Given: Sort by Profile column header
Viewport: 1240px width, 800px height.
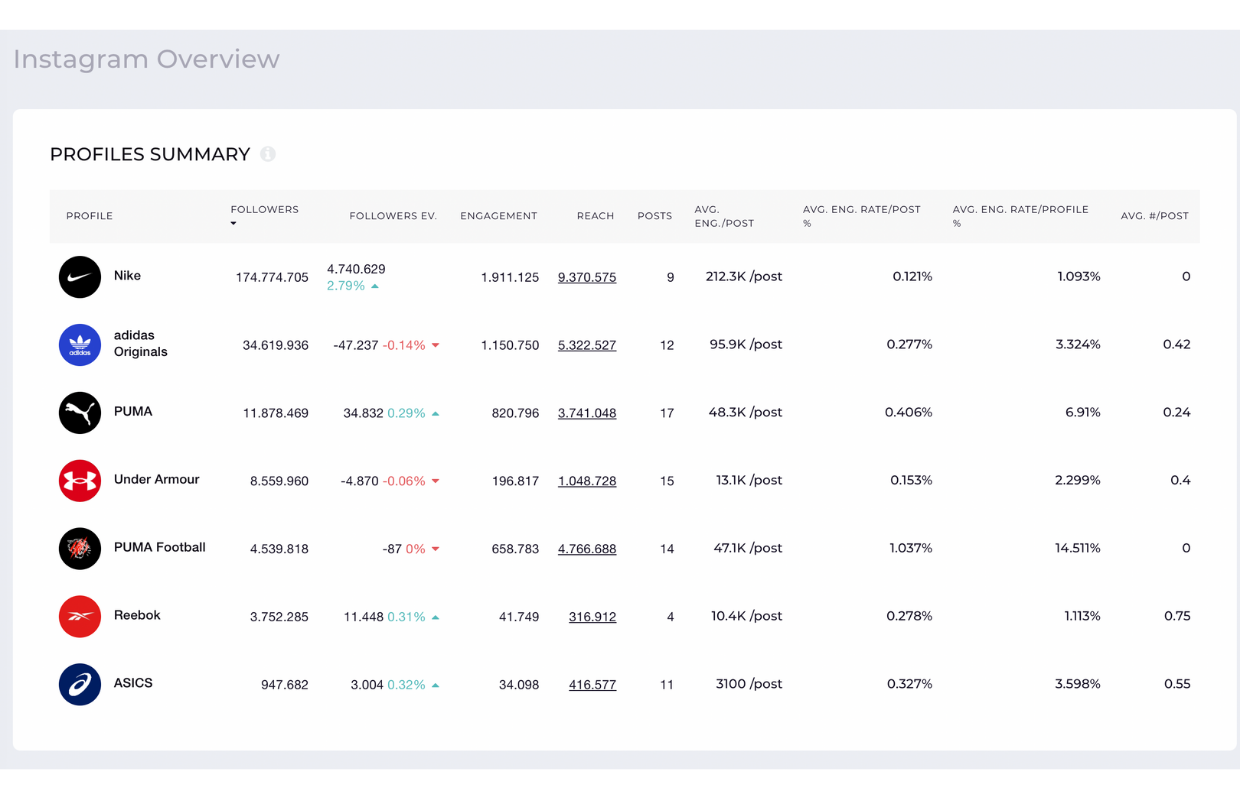Looking at the screenshot, I should click(x=89, y=216).
